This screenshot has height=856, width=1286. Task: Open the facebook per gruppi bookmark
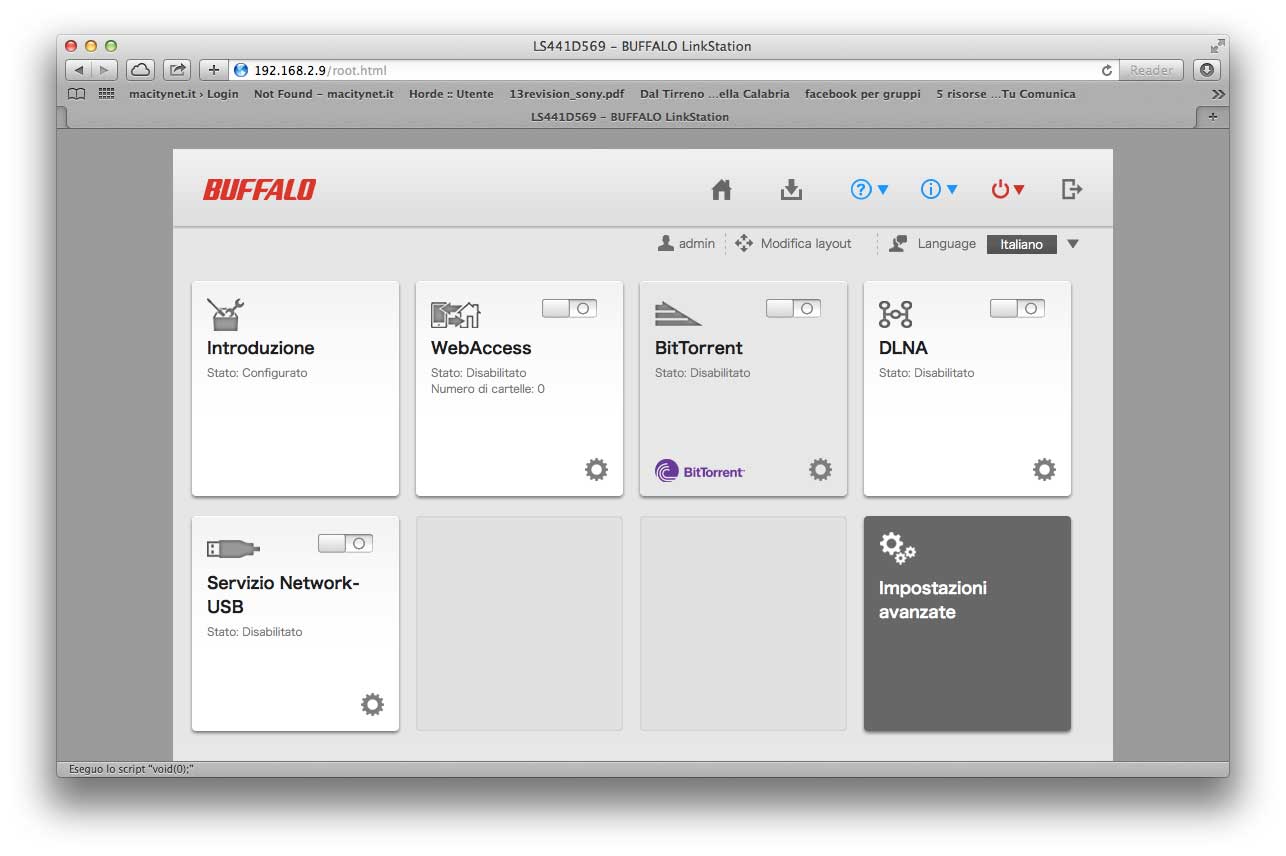tap(863, 94)
